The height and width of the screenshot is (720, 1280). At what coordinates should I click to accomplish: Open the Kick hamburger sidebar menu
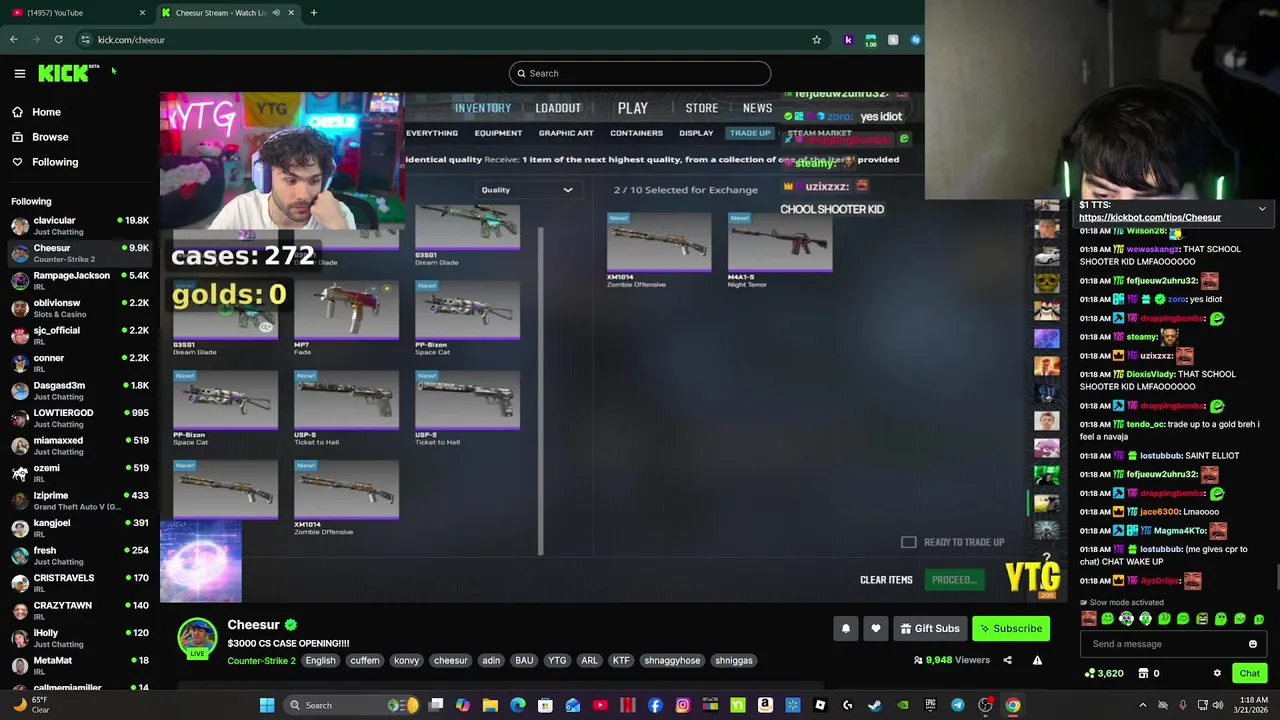(19, 73)
